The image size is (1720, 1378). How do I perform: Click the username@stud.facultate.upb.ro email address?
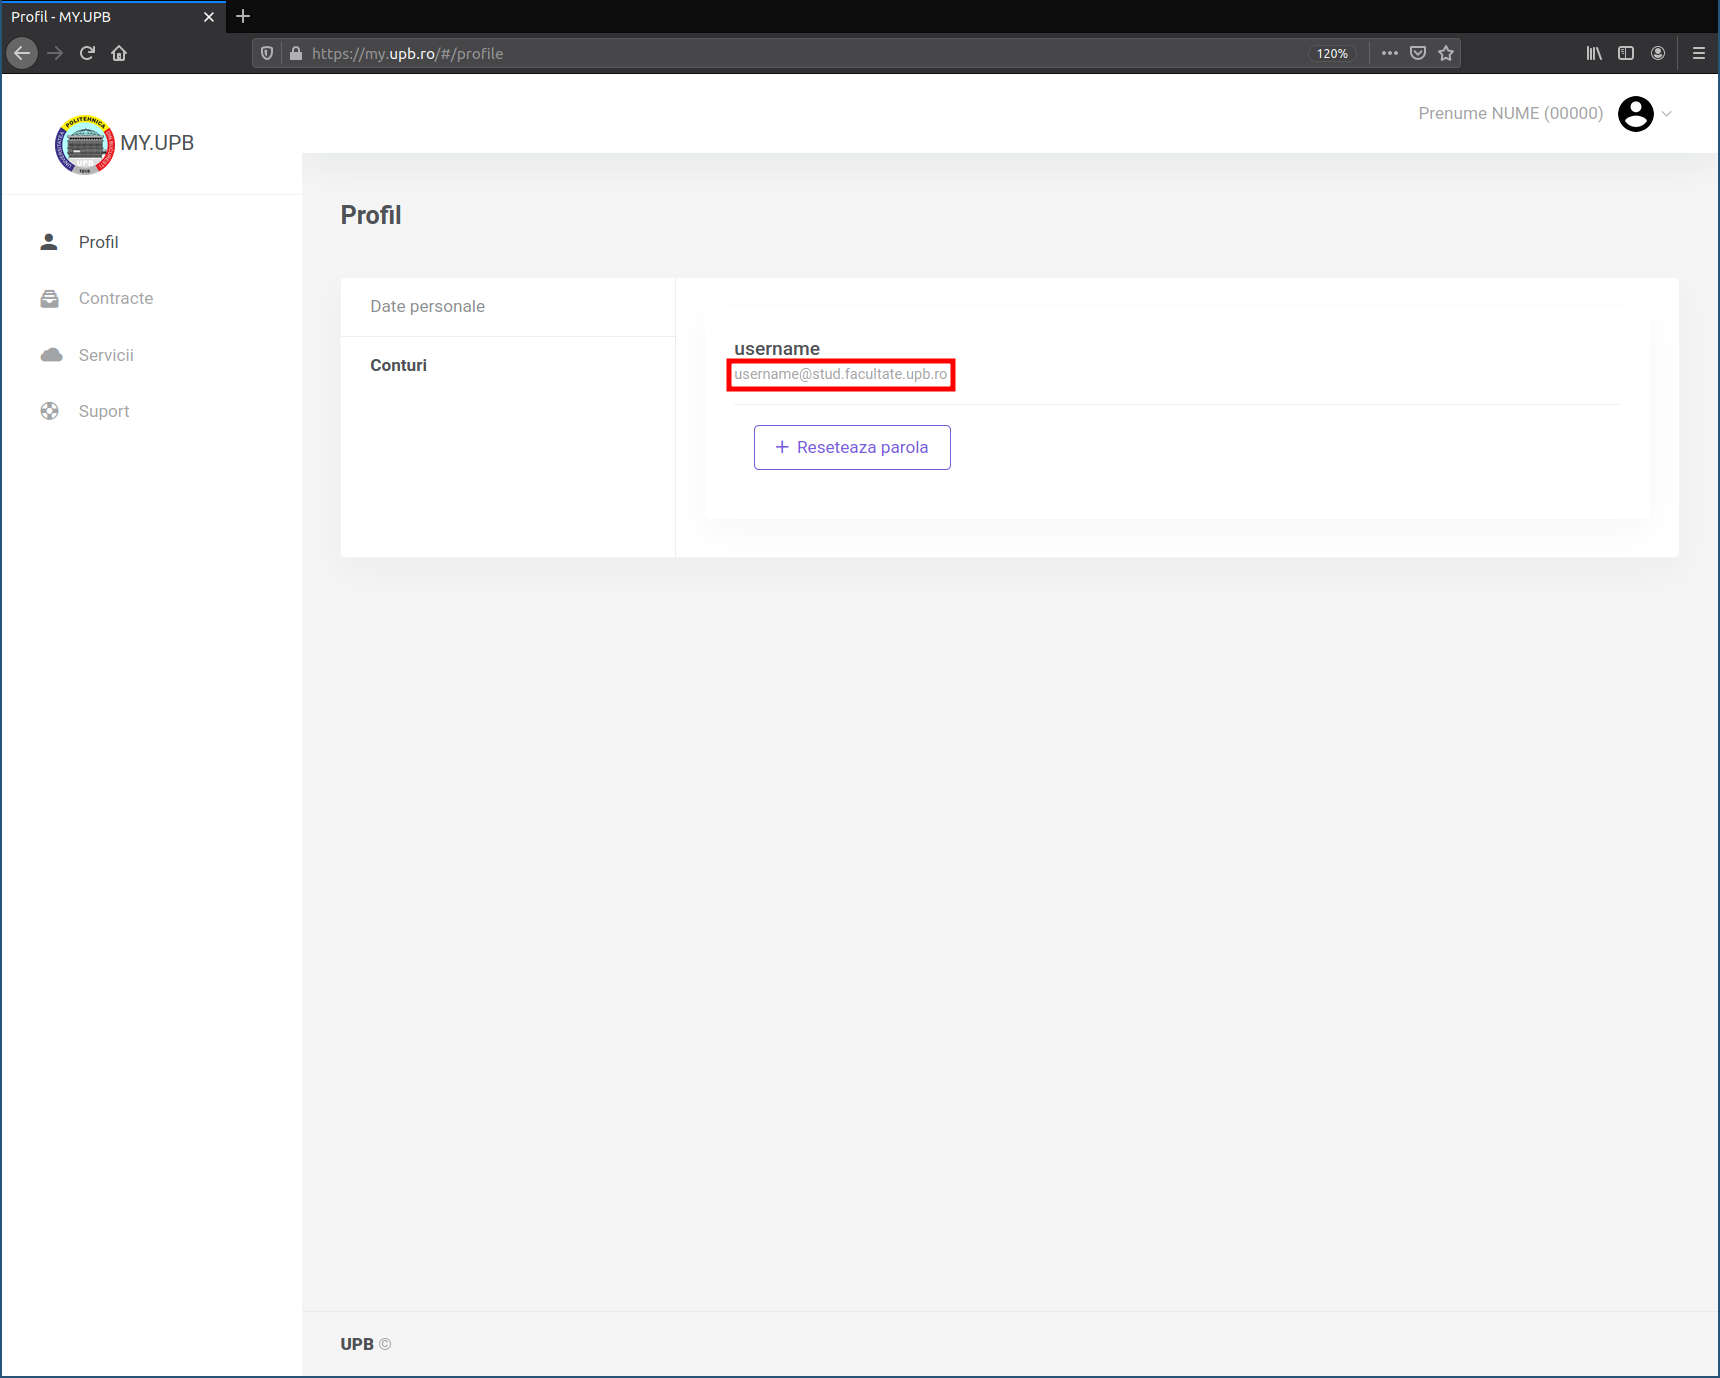tap(840, 374)
